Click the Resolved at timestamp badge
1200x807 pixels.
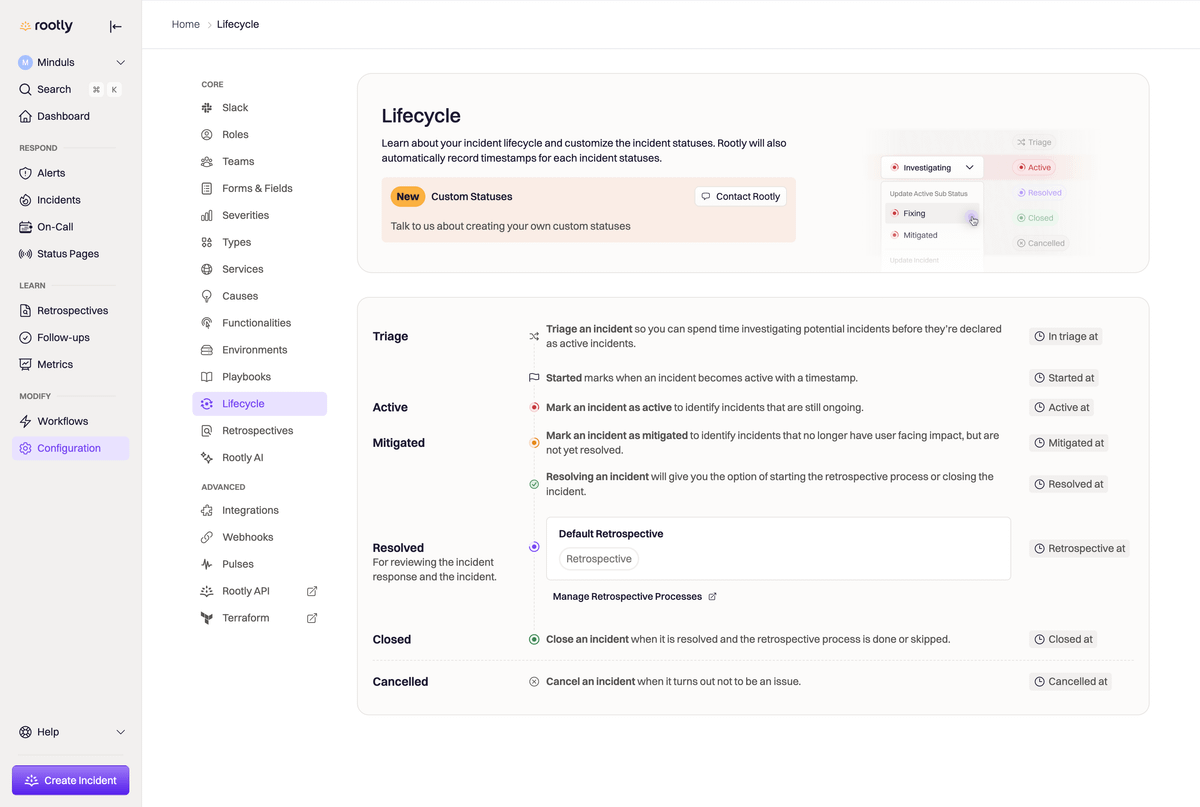[1069, 484]
